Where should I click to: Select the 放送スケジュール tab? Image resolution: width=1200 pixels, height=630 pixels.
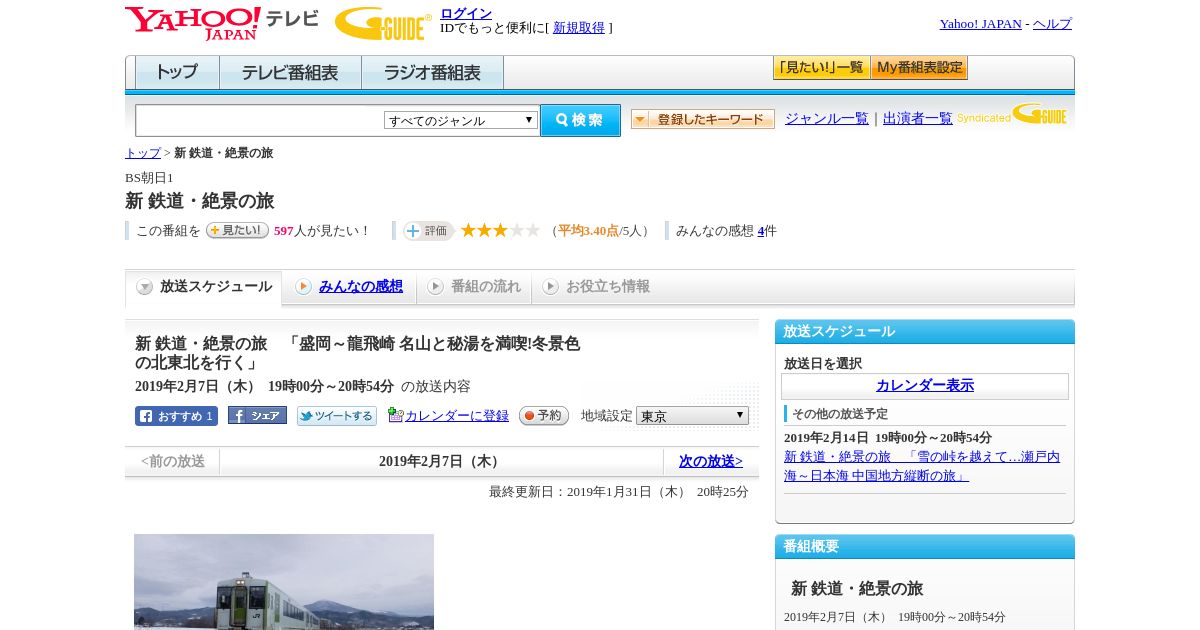point(204,287)
